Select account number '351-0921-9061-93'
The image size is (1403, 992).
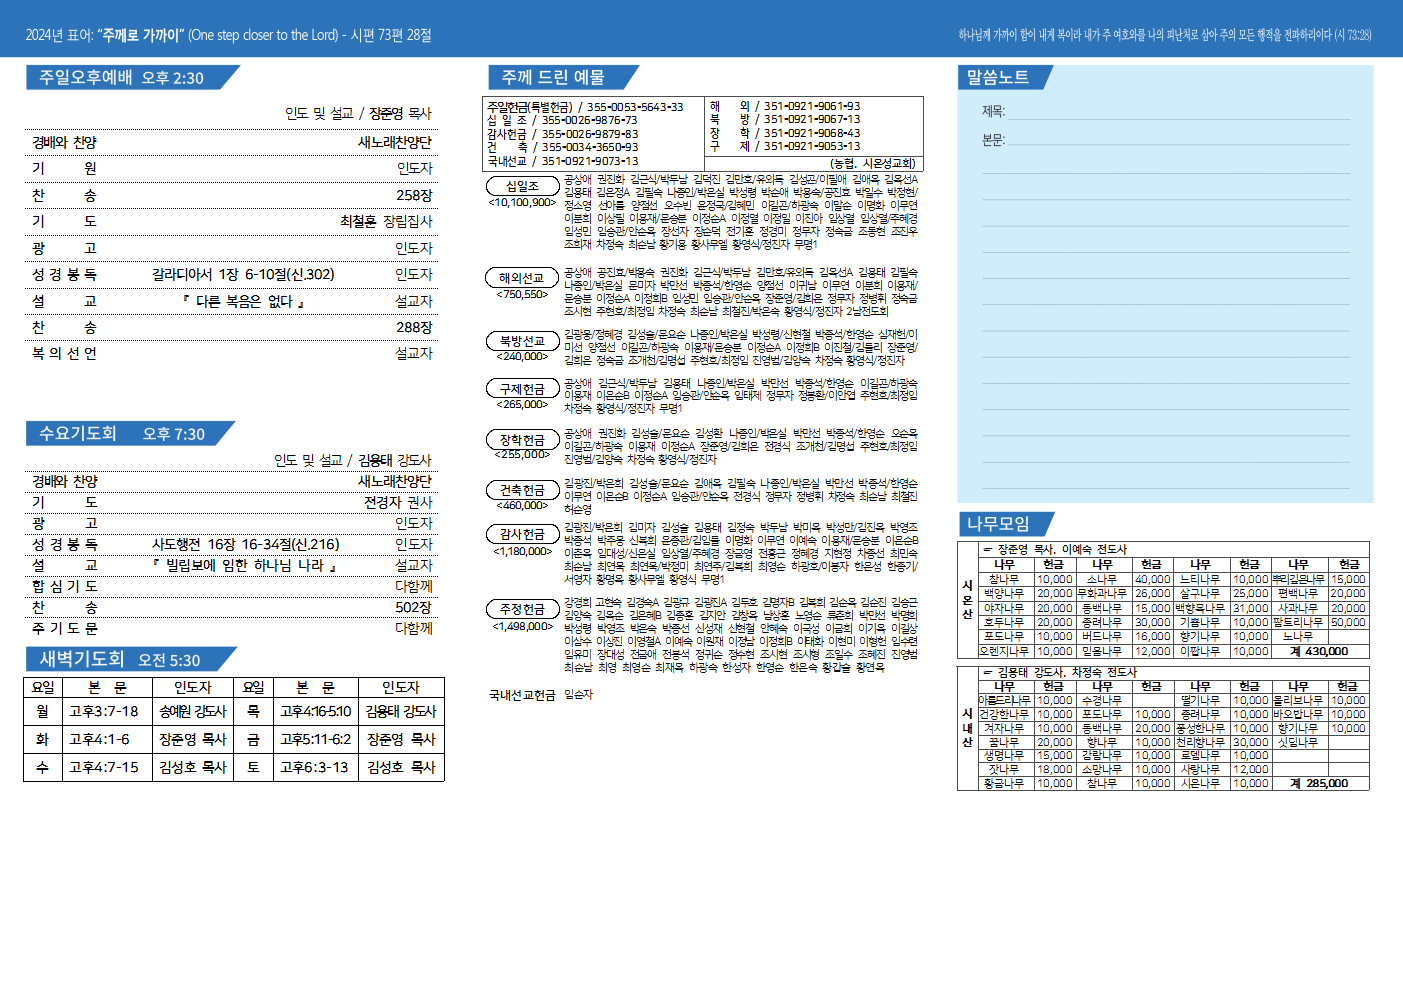click(x=812, y=106)
